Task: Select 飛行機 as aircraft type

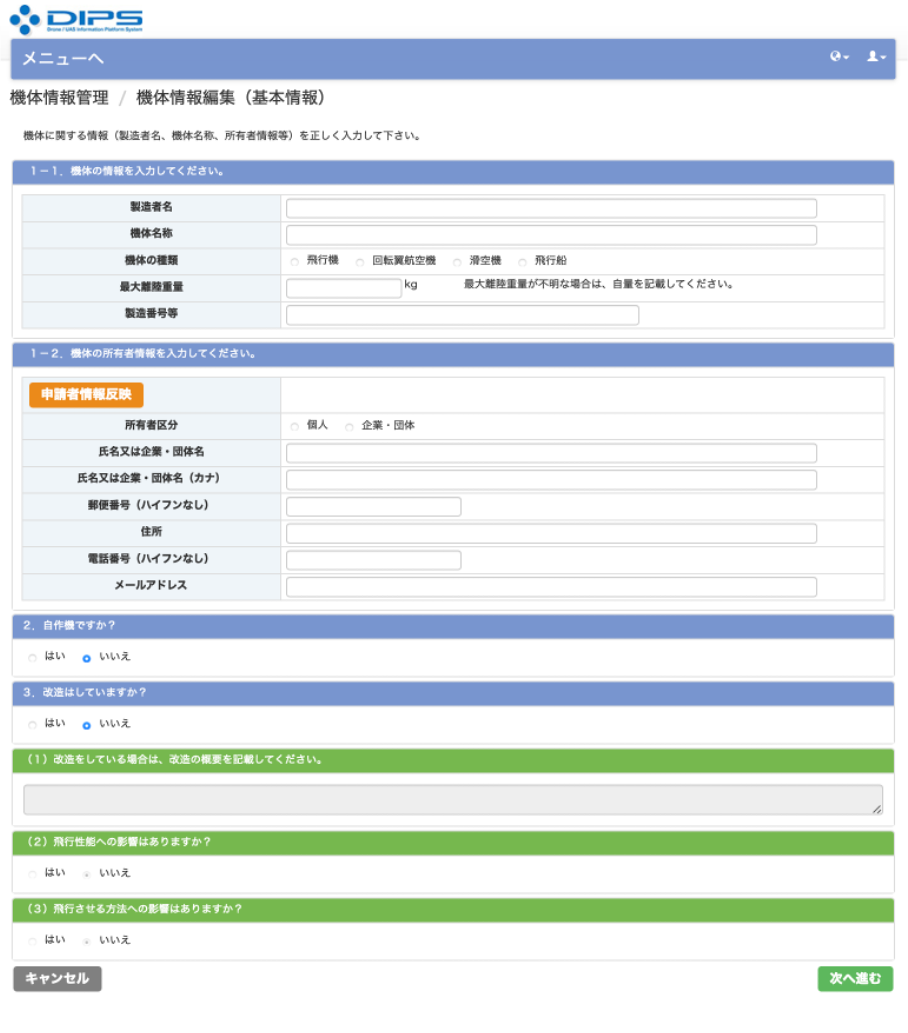Action: 294,261
